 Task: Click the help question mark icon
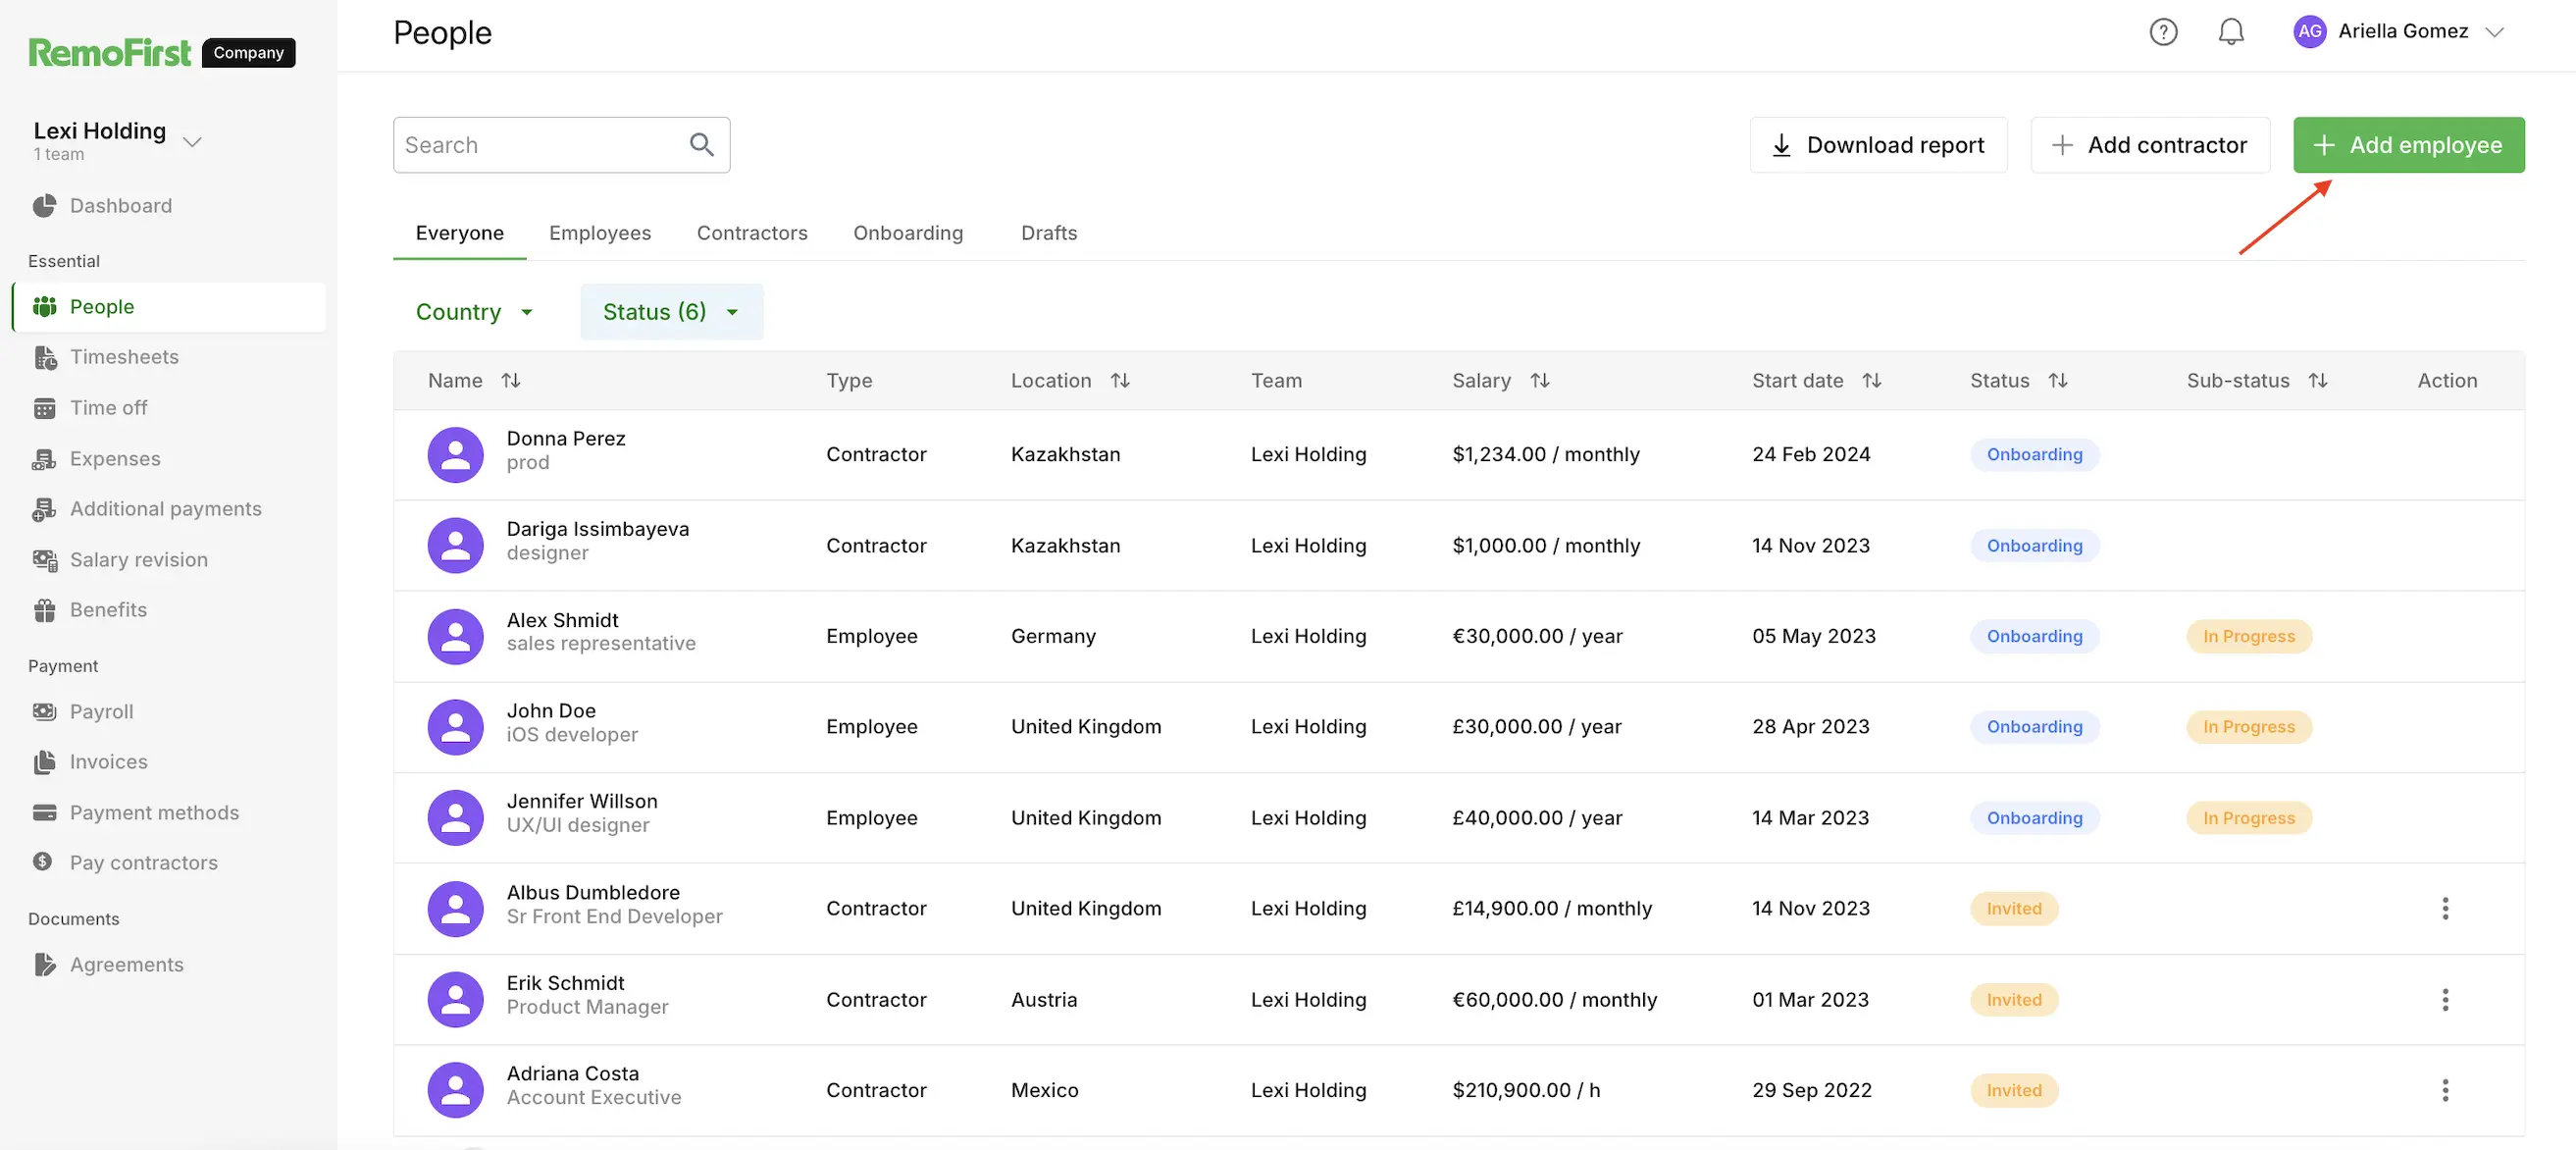click(2163, 32)
